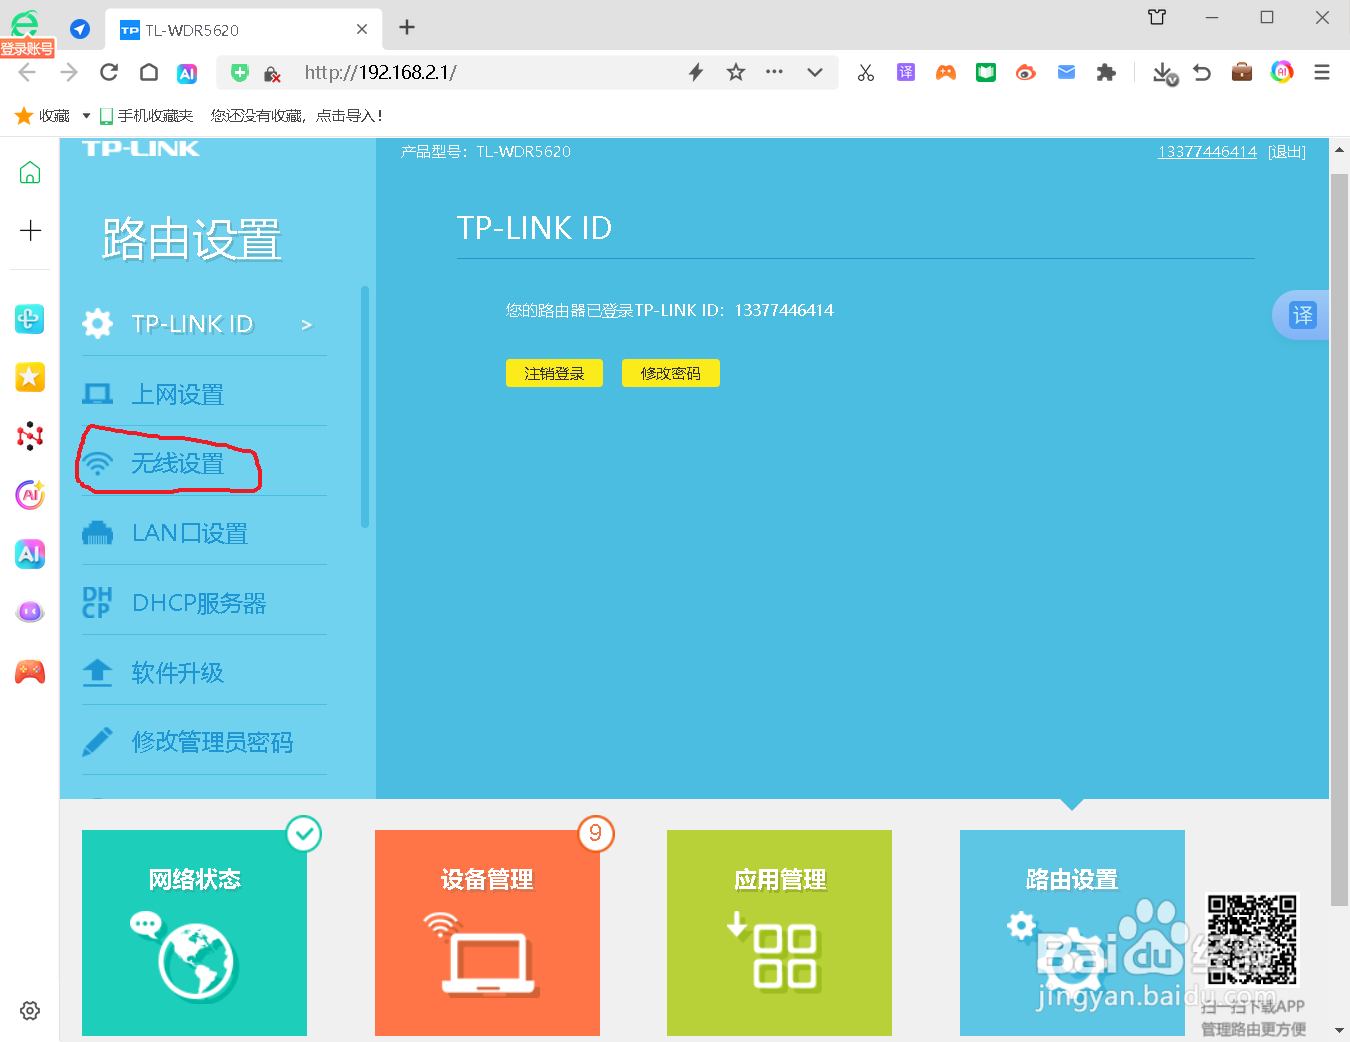The height and width of the screenshot is (1042, 1350).
Task: Click the 无线设置 WiFi icon in sidebar
Action: [99, 463]
